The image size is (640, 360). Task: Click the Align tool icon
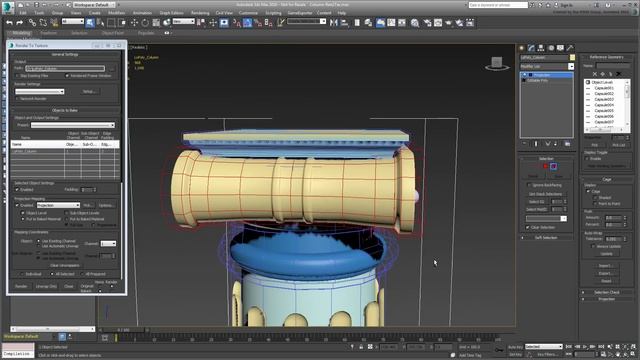pyautogui.click(x=344, y=23)
